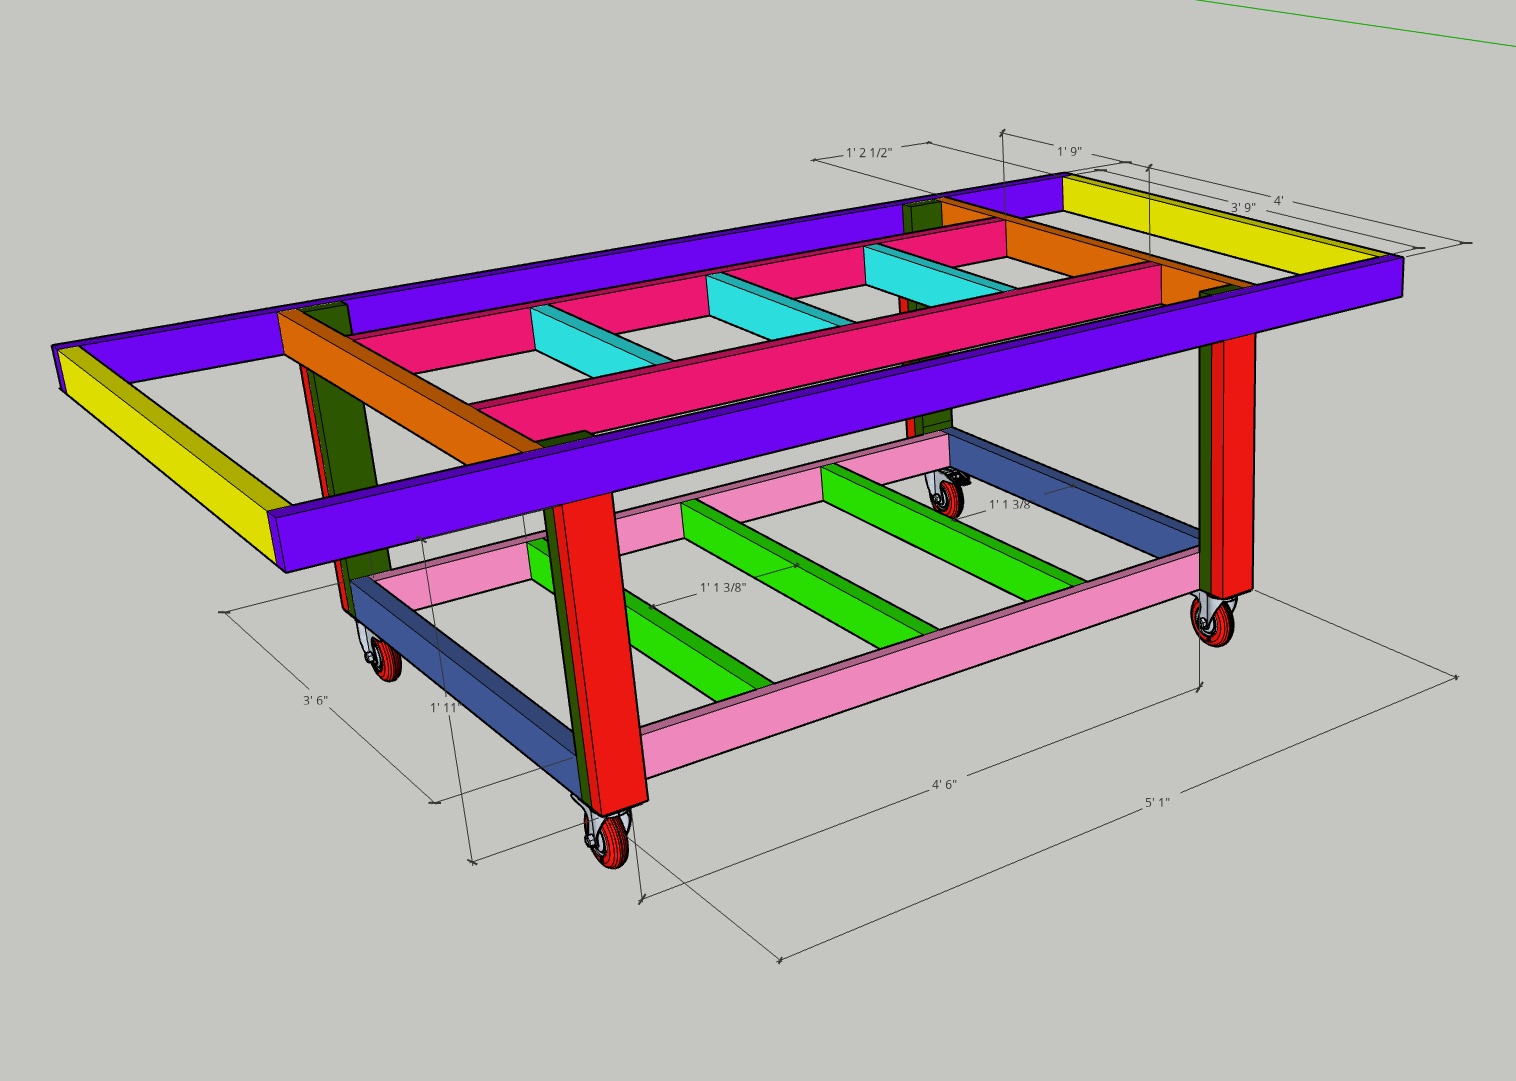Click the 3' 6" dimension annotation

coord(315,701)
